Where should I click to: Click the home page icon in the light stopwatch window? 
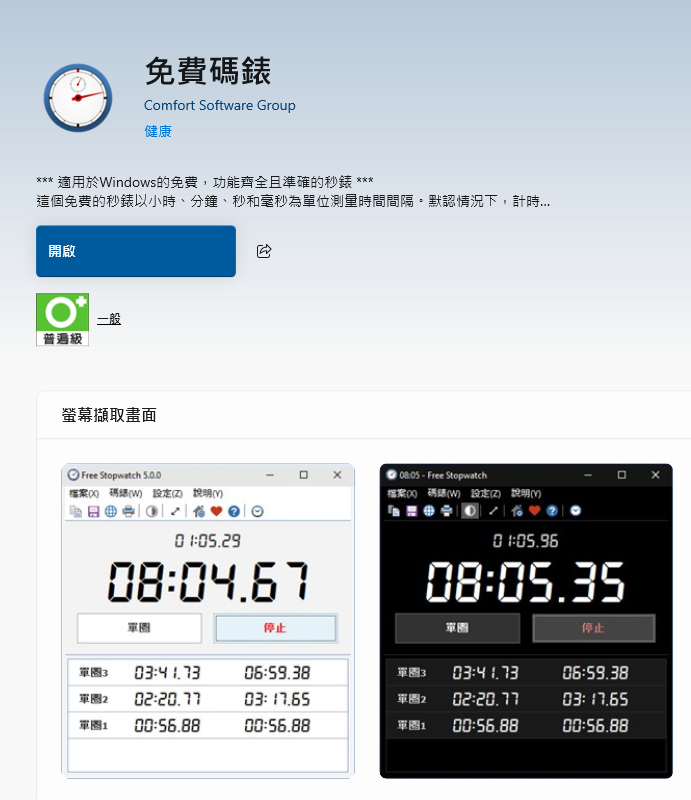(x=199, y=511)
